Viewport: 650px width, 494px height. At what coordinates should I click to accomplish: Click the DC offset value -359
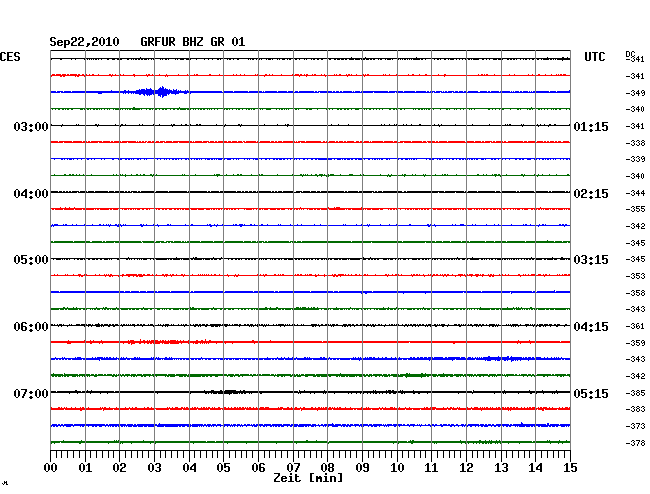pyautogui.click(x=635, y=344)
